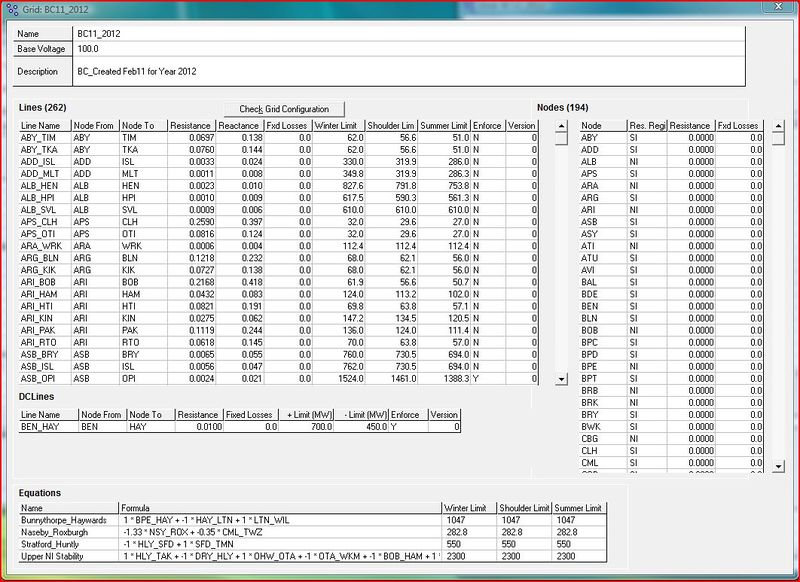
Task: Click the Res. Regi header in Nodes table
Action: pos(647,125)
